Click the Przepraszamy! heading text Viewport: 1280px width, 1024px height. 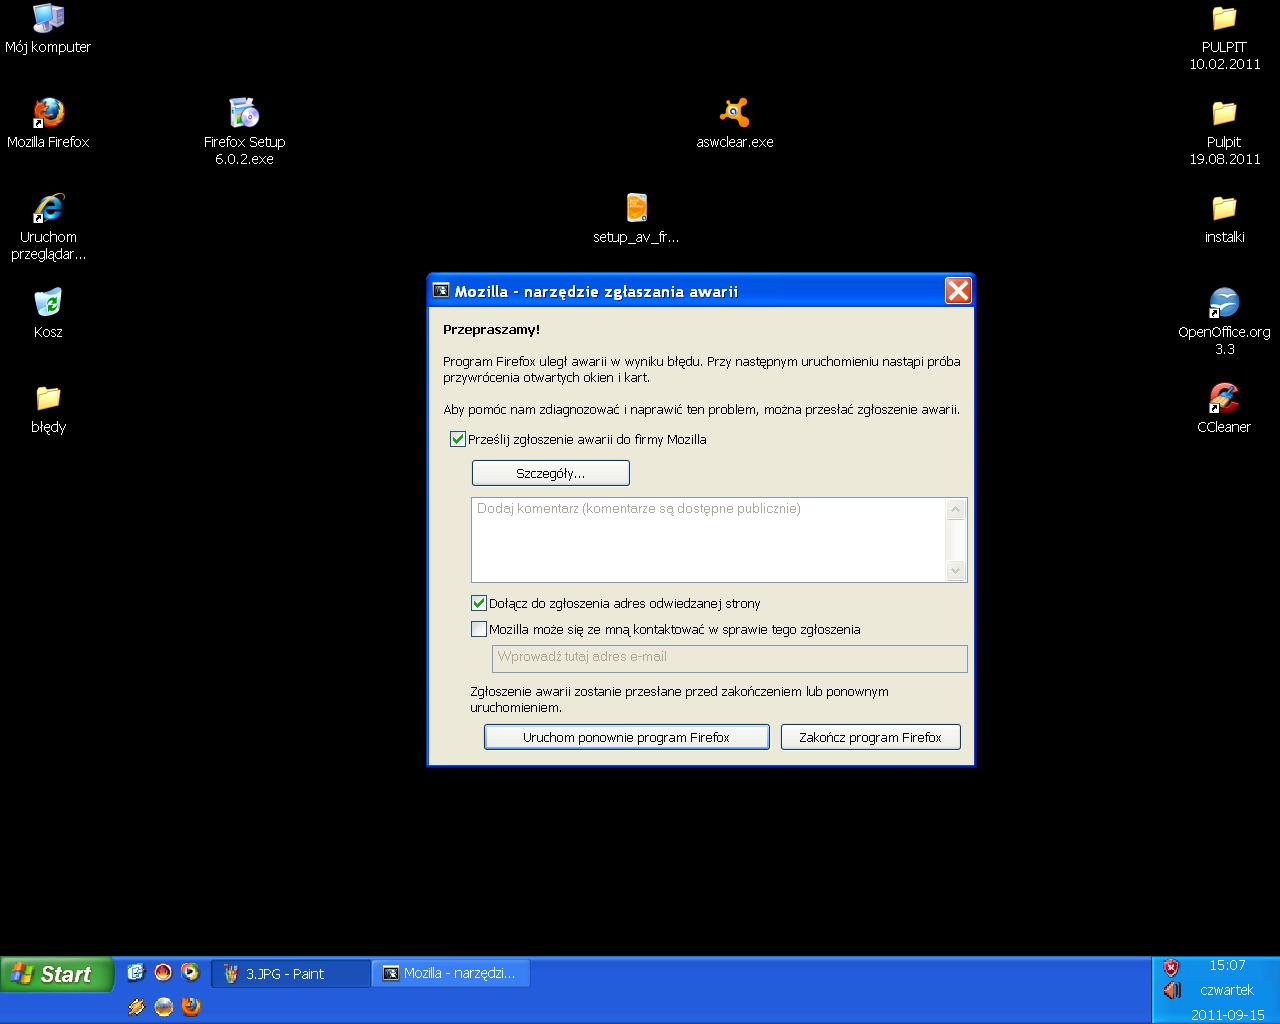pos(491,329)
